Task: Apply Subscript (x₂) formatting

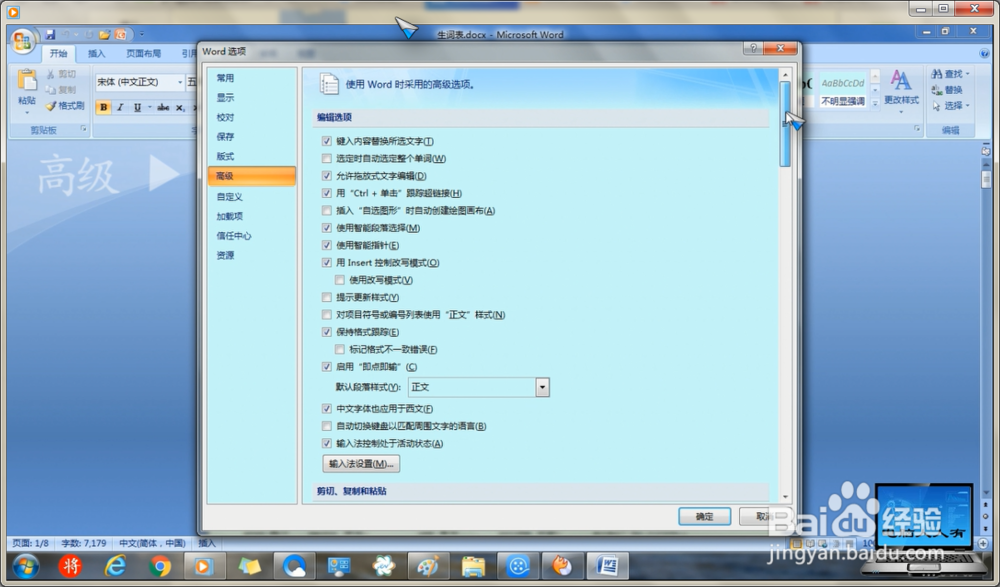Action: (x=180, y=107)
